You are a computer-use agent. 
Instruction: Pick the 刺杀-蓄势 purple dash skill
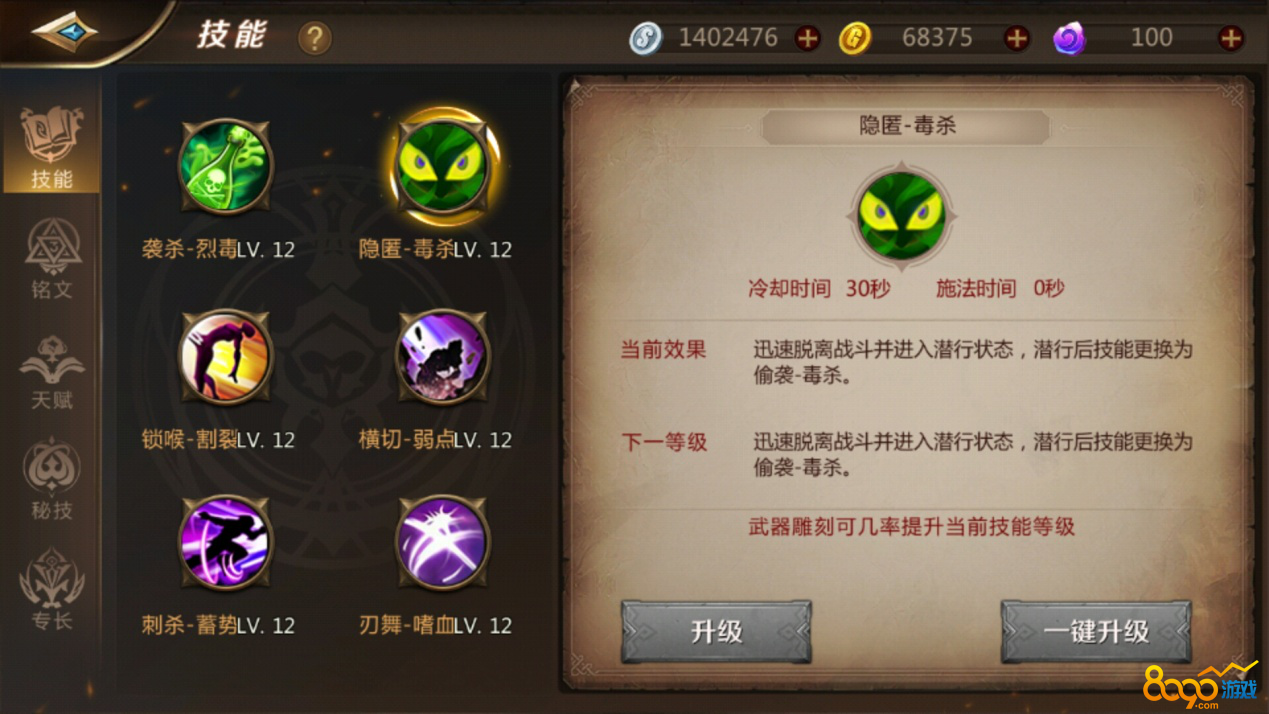pyautogui.click(x=225, y=543)
